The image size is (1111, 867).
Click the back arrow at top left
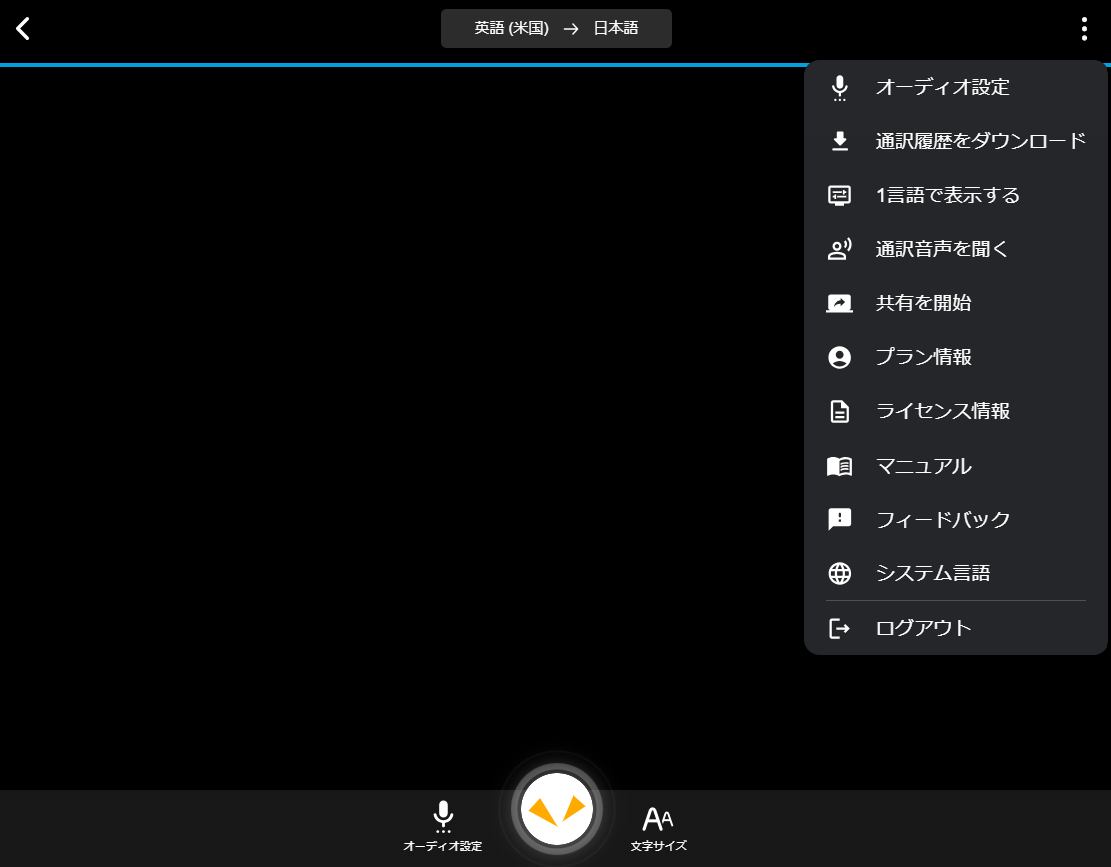(22, 29)
